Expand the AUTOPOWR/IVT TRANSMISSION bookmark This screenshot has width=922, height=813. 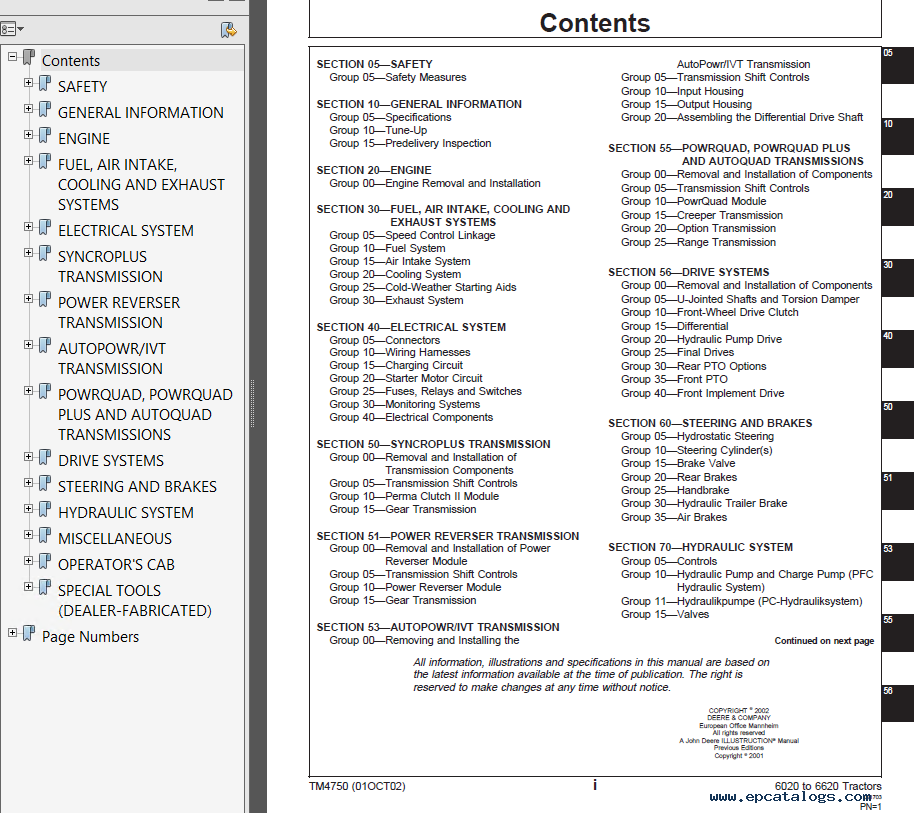28,344
